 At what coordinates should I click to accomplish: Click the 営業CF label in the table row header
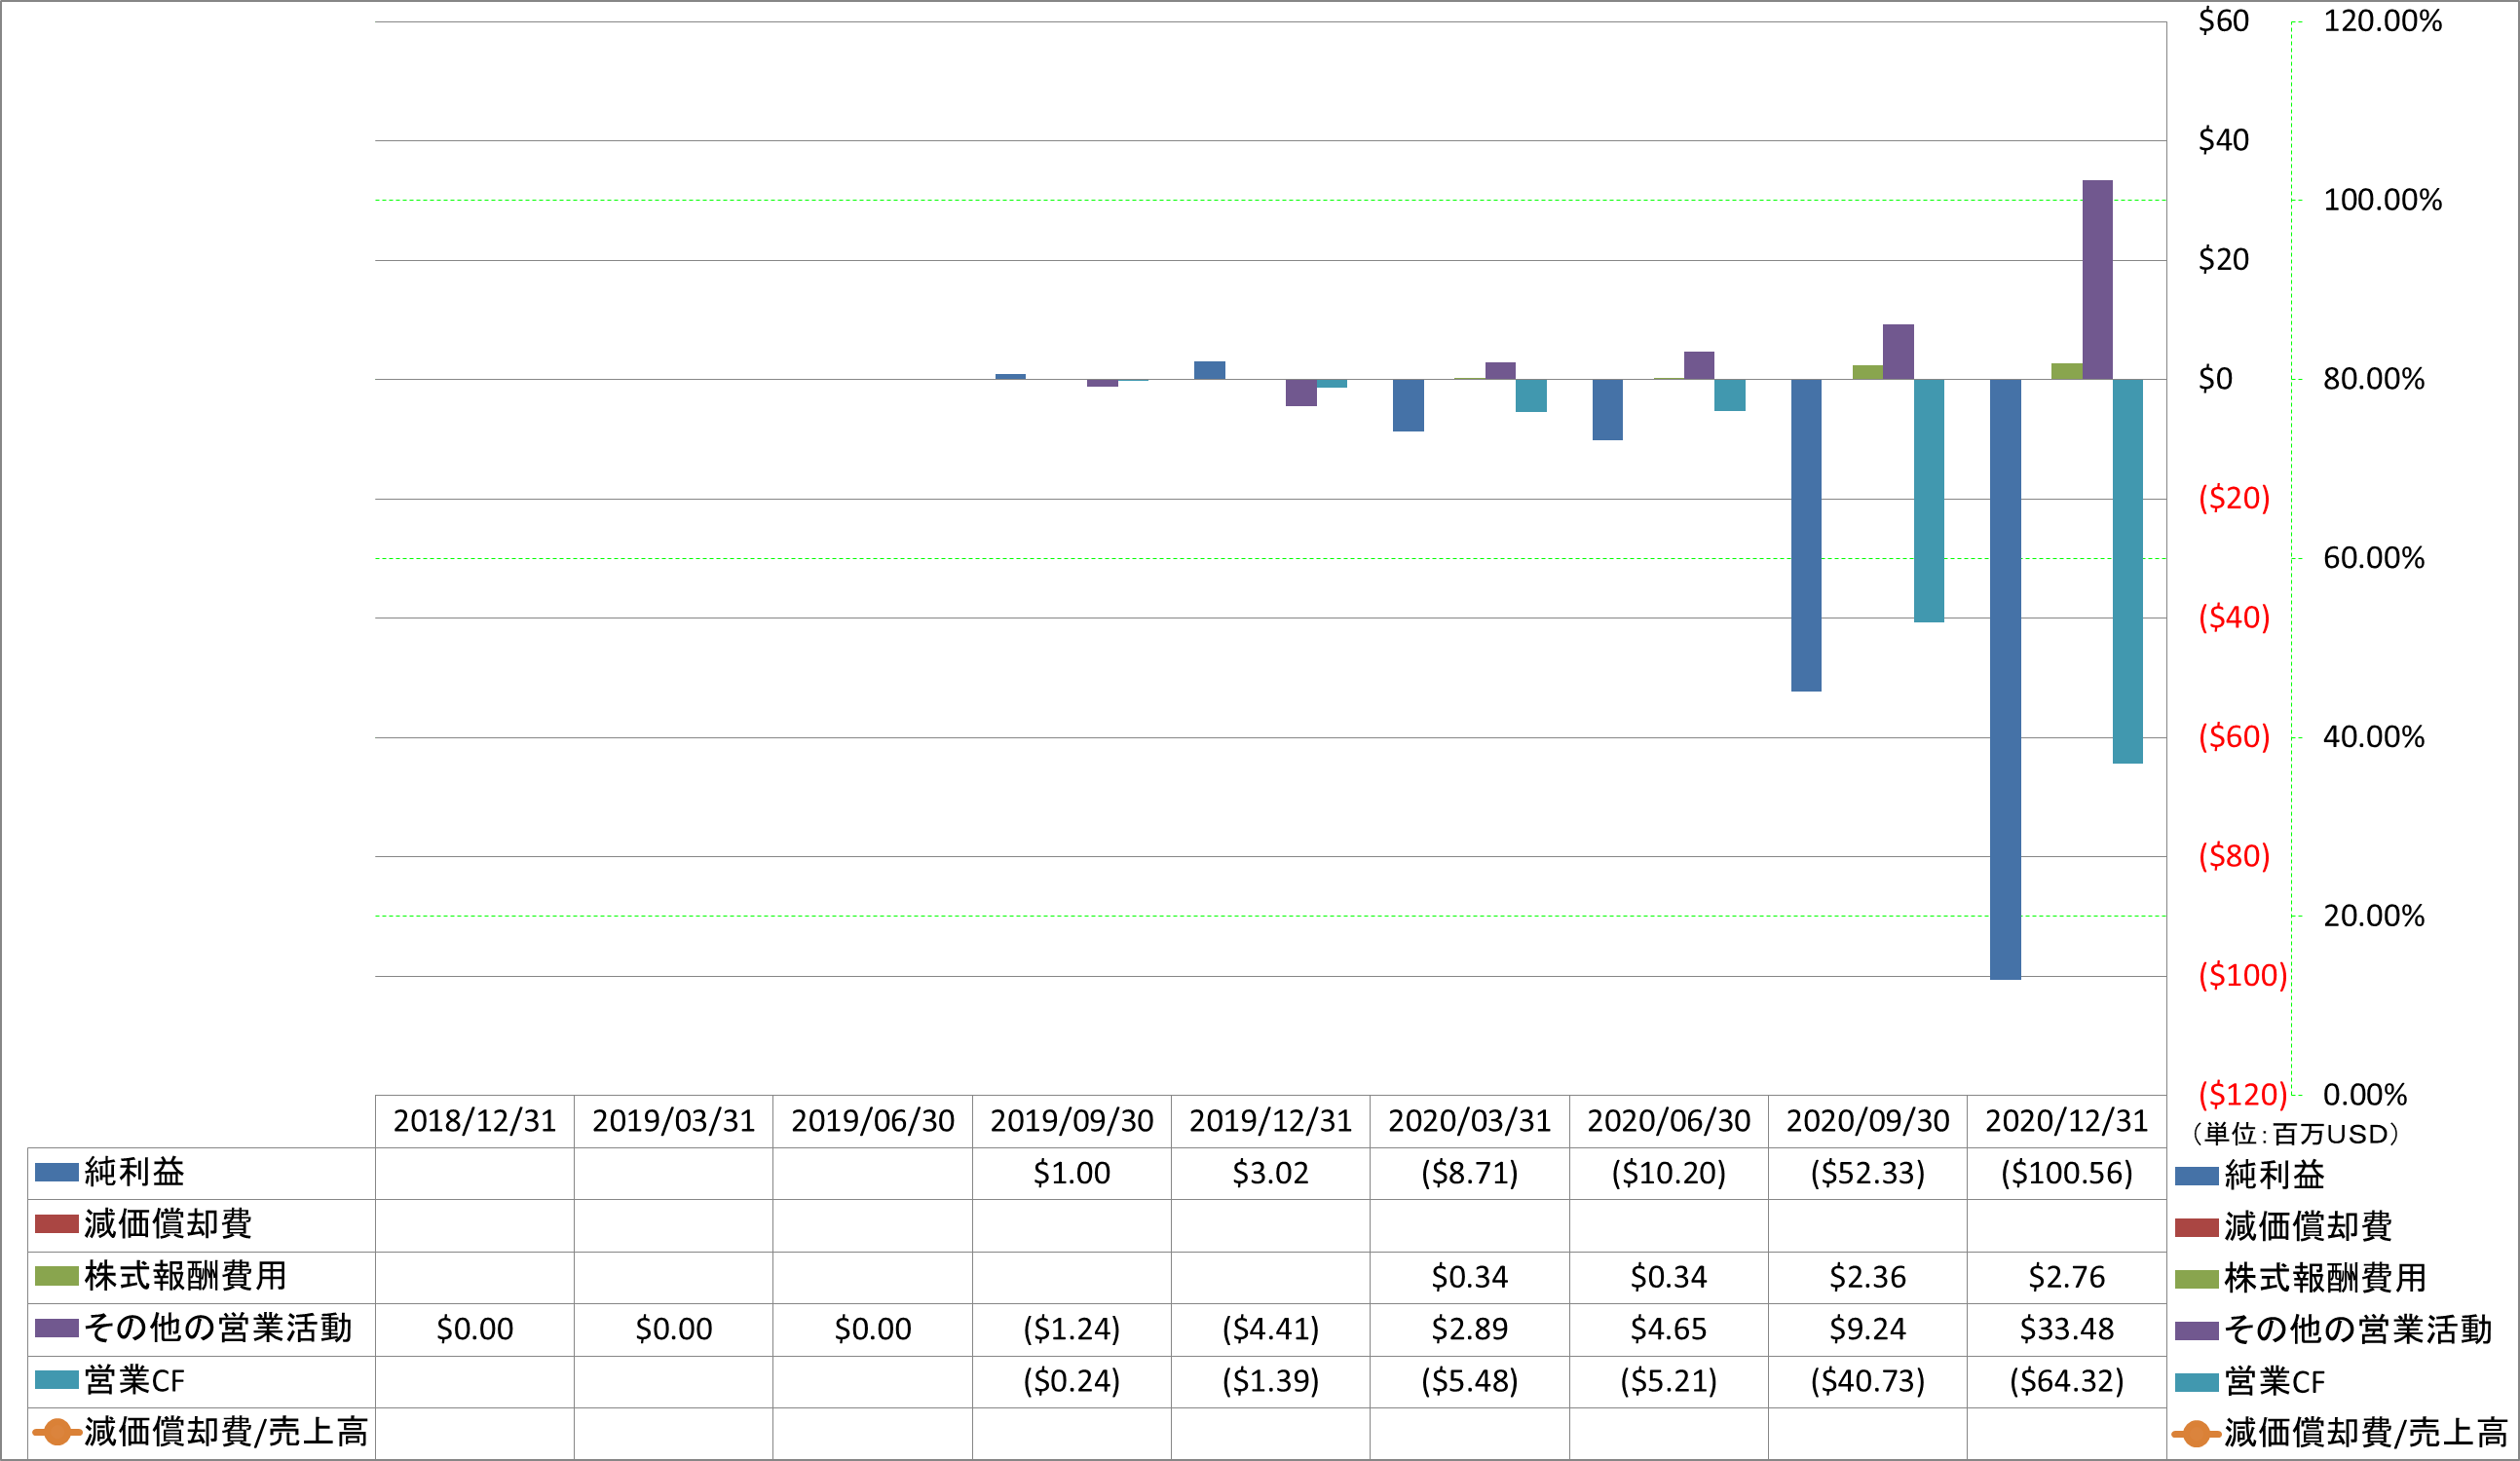point(135,1381)
